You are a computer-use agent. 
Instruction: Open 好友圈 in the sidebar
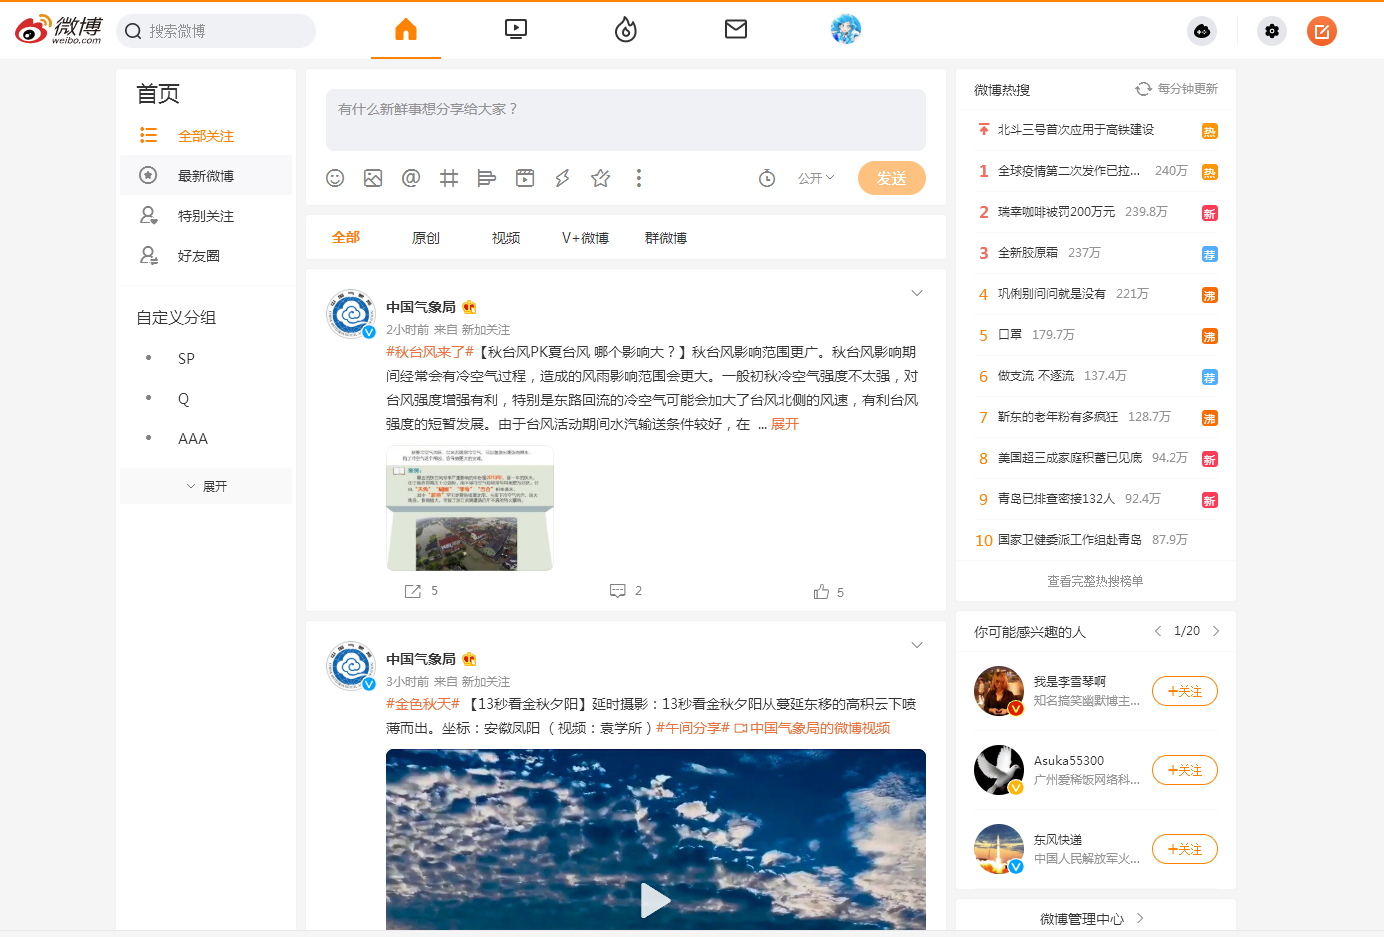(x=206, y=255)
